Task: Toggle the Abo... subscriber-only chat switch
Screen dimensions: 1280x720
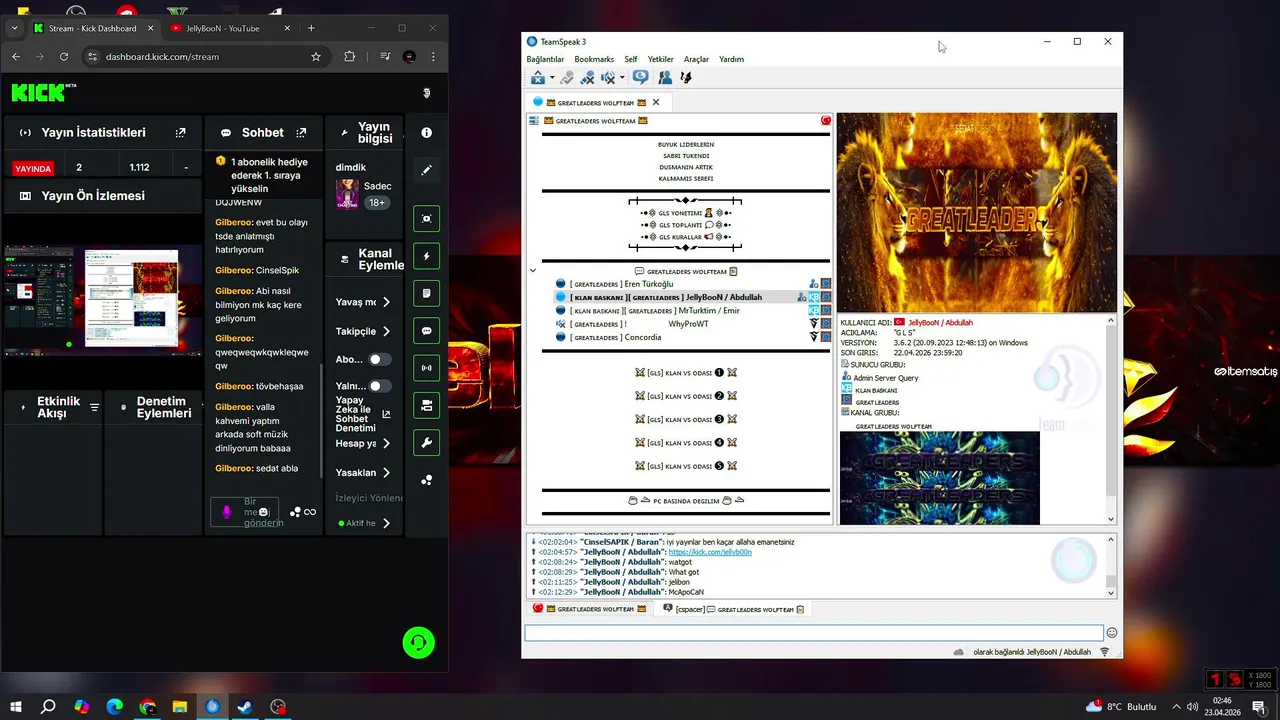Action: tap(380, 359)
